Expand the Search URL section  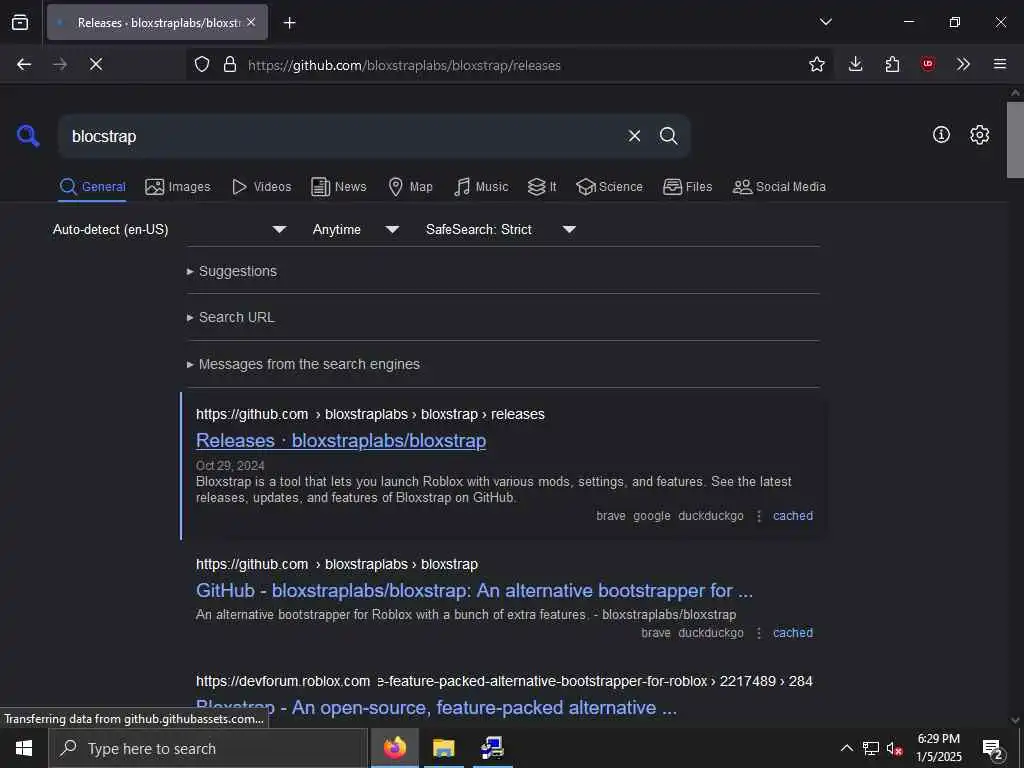click(231, 317)
